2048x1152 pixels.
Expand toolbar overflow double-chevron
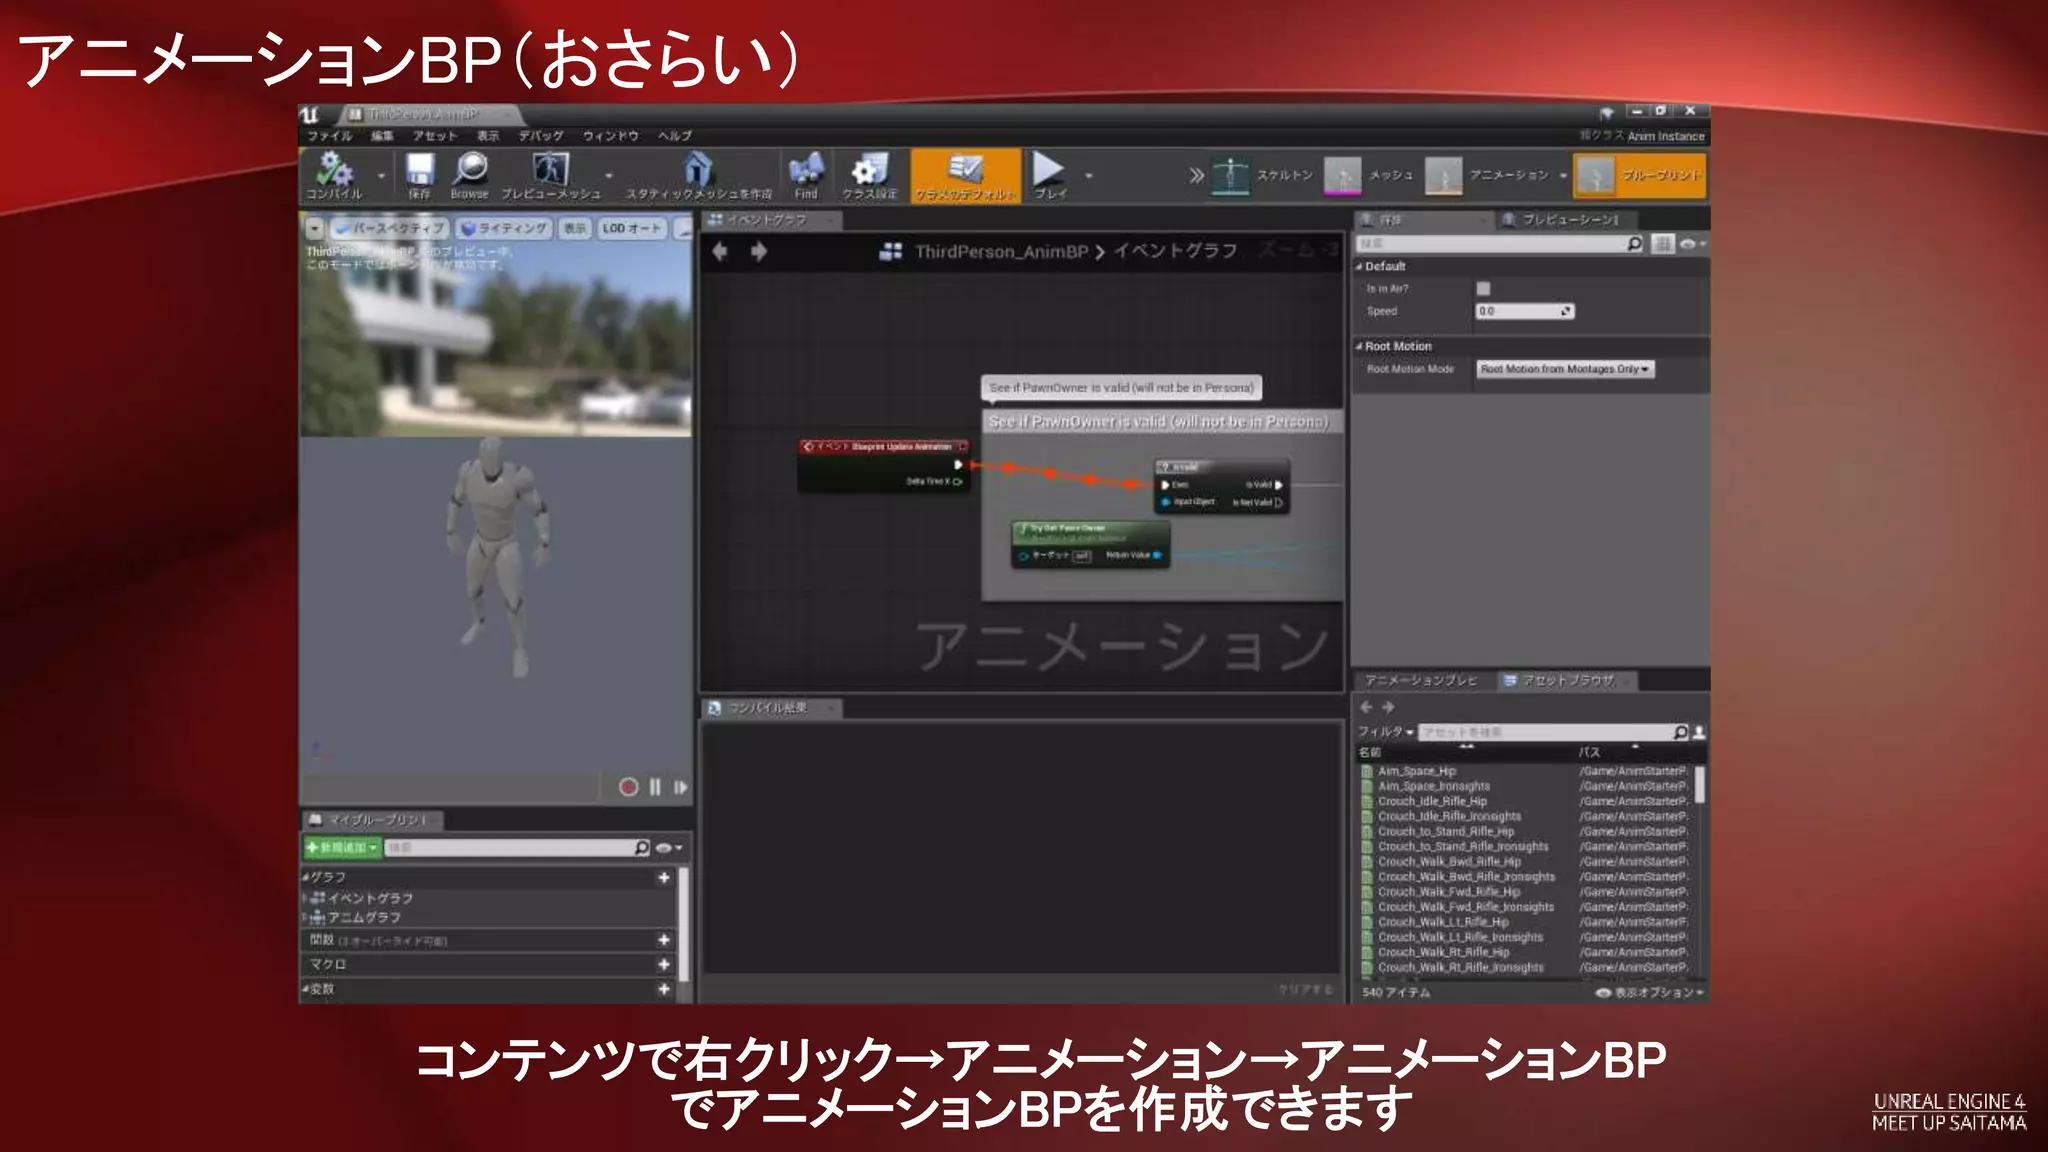click(1196, 176)
